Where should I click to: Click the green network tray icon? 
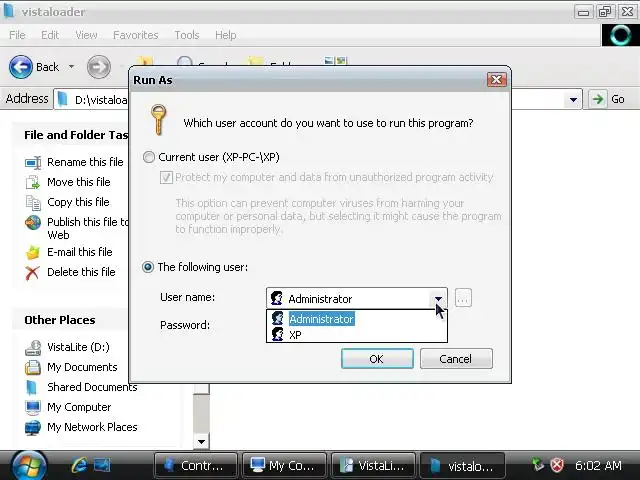tap(538, 465)
